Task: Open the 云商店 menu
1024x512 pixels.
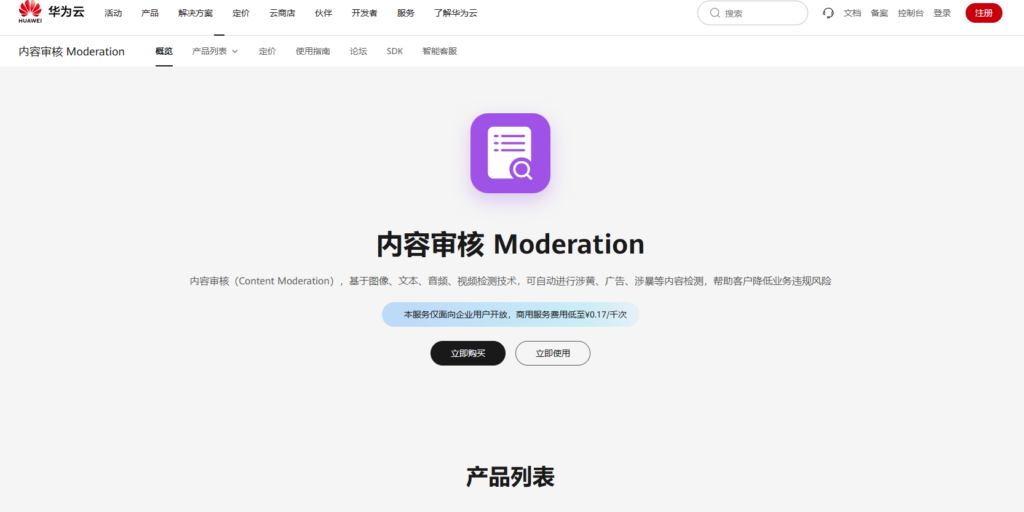Action: 282,13
